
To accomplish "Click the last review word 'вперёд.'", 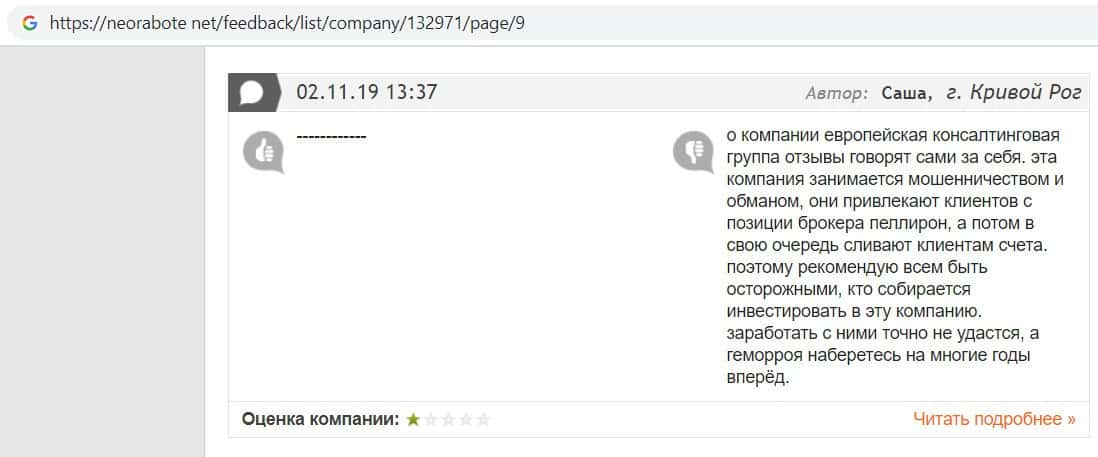I will [x=759, y=378].
